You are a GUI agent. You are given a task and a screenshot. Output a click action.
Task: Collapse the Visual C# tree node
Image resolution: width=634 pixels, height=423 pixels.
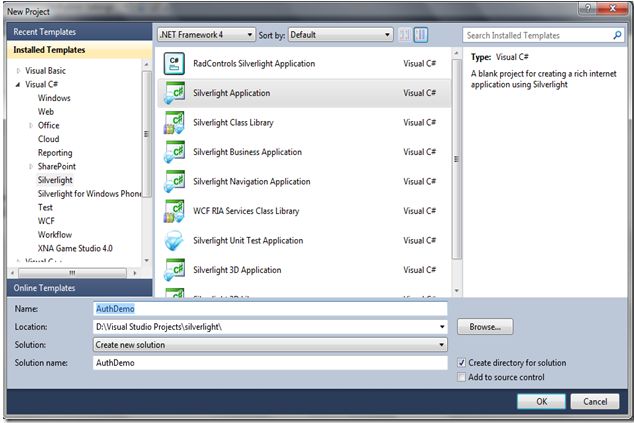[x=18, y=85]
